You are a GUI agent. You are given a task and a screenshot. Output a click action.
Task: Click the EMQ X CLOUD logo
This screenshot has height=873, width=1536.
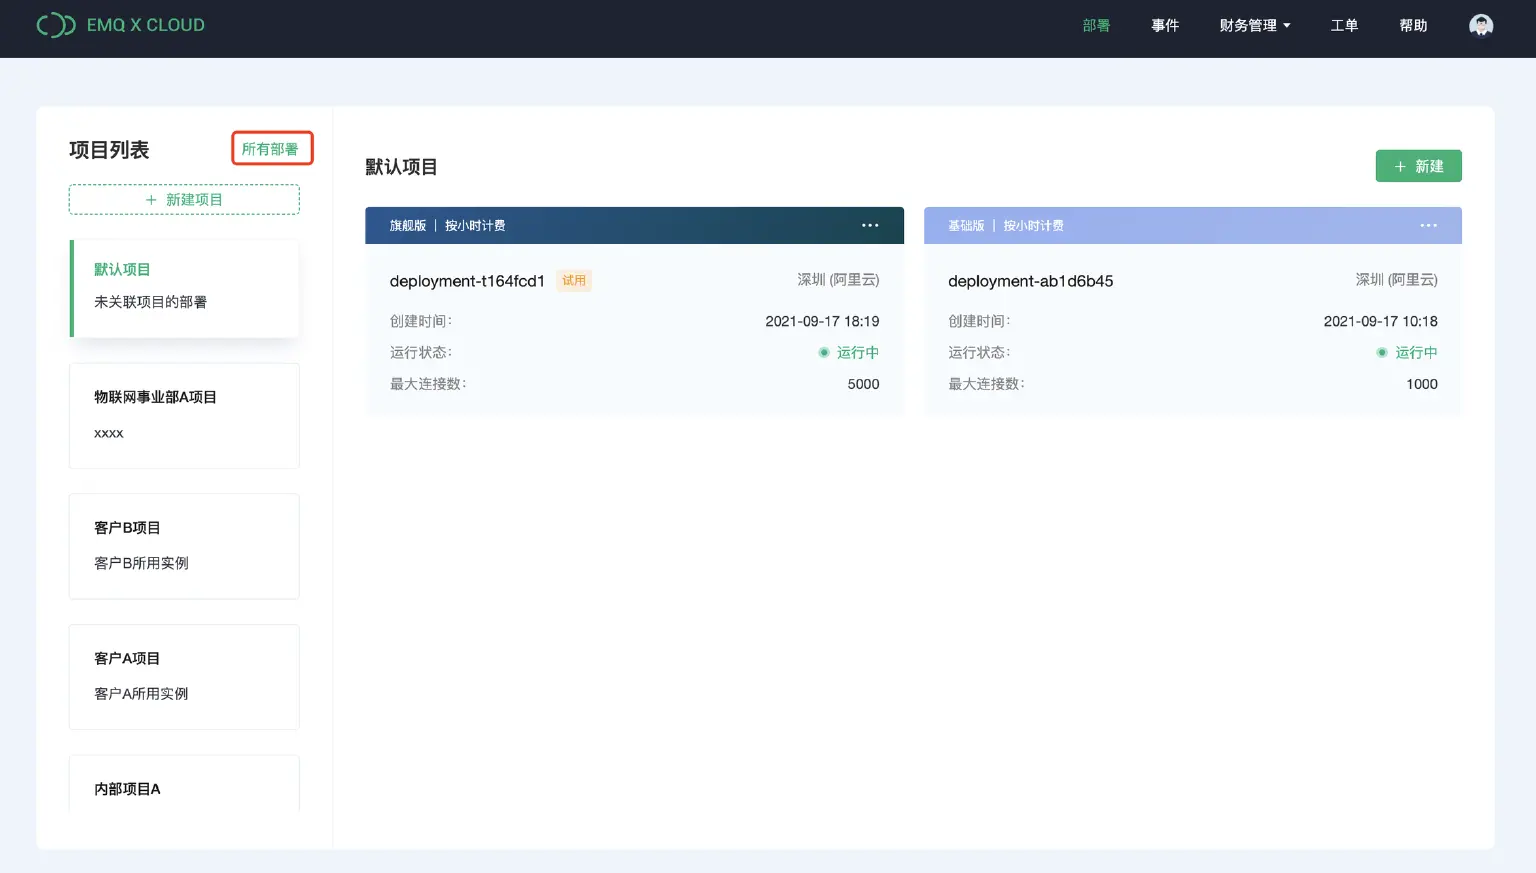(120, 25)
